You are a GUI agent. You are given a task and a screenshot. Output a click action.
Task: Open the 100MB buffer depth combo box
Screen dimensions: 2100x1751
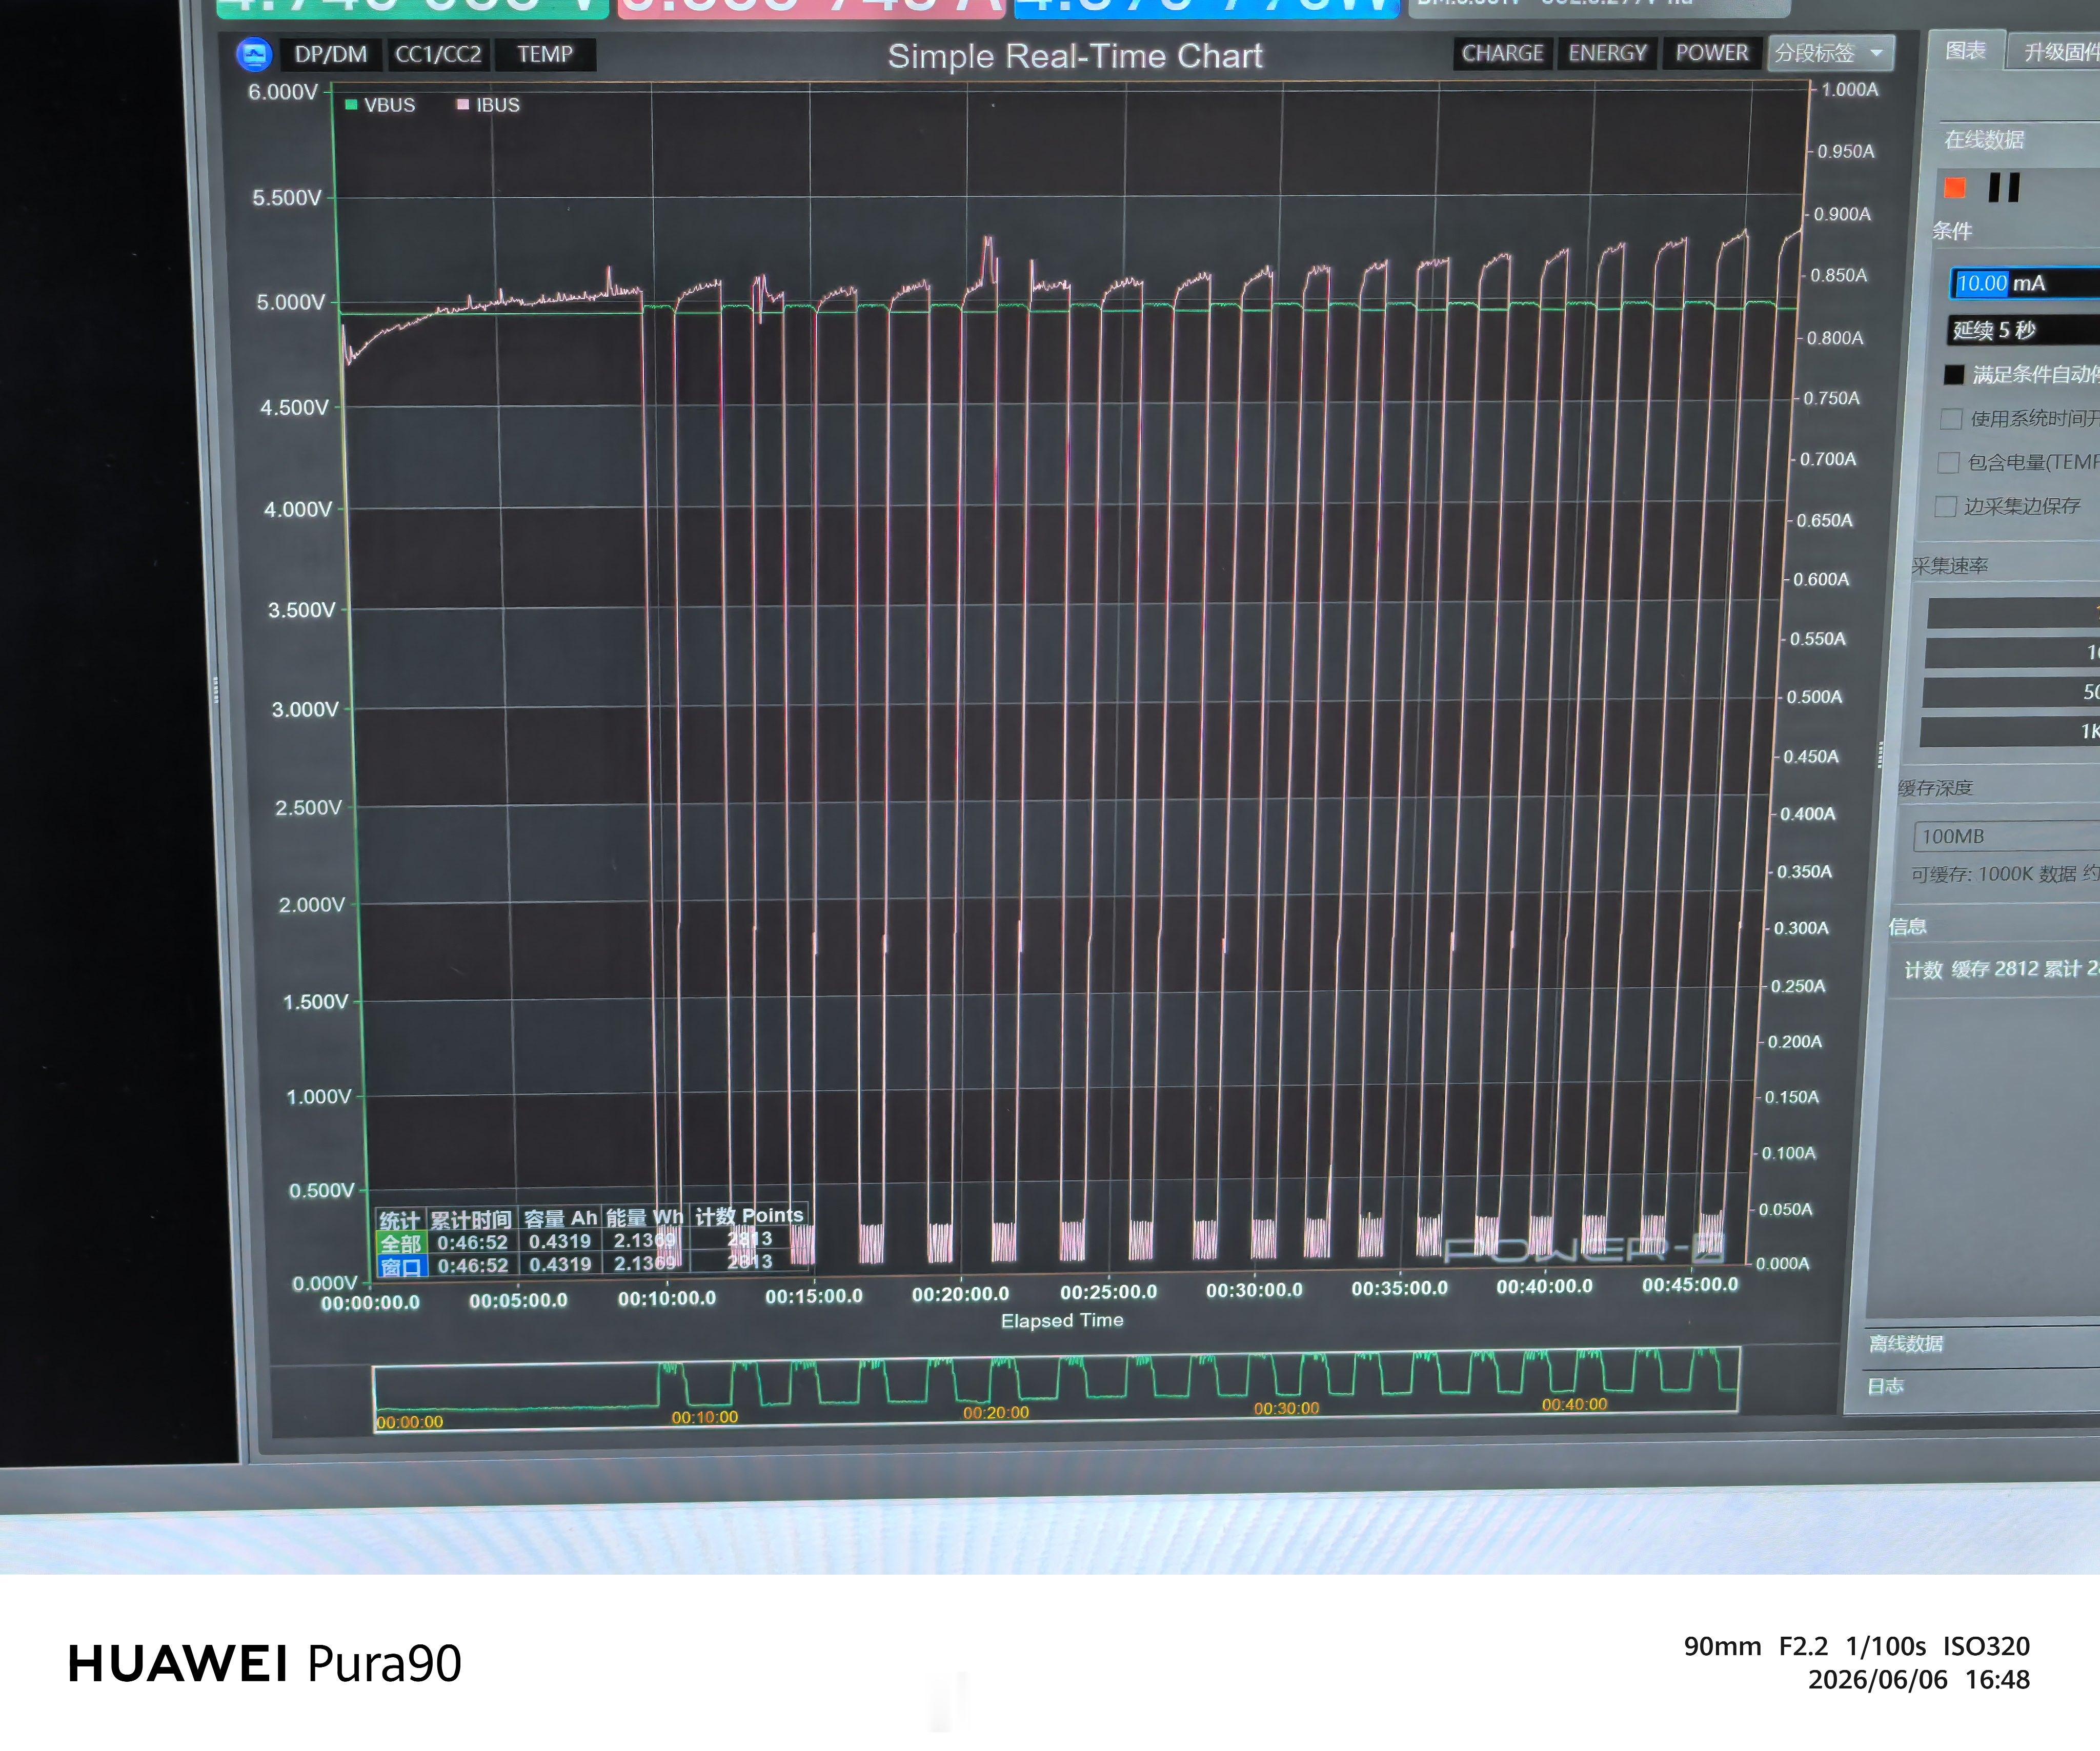point(2005,836)
